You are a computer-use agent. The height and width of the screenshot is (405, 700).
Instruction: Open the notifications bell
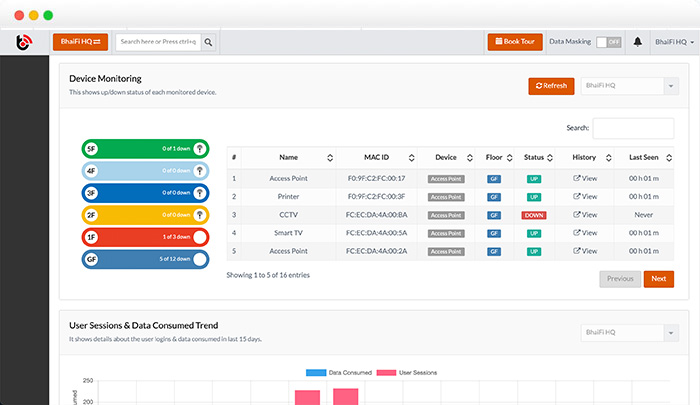pyautogui.click(x=637, y=42)
